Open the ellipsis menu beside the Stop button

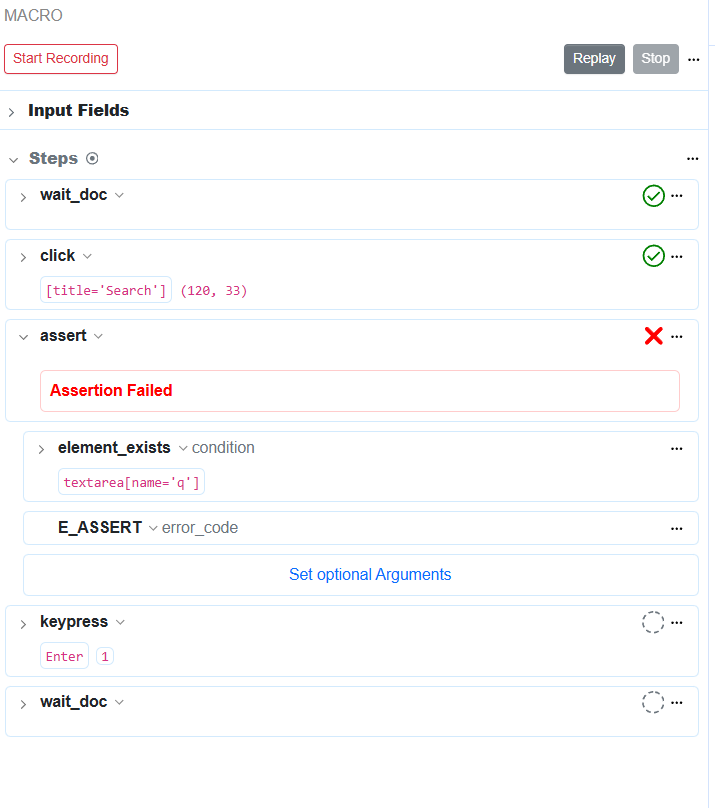[694, 59]
